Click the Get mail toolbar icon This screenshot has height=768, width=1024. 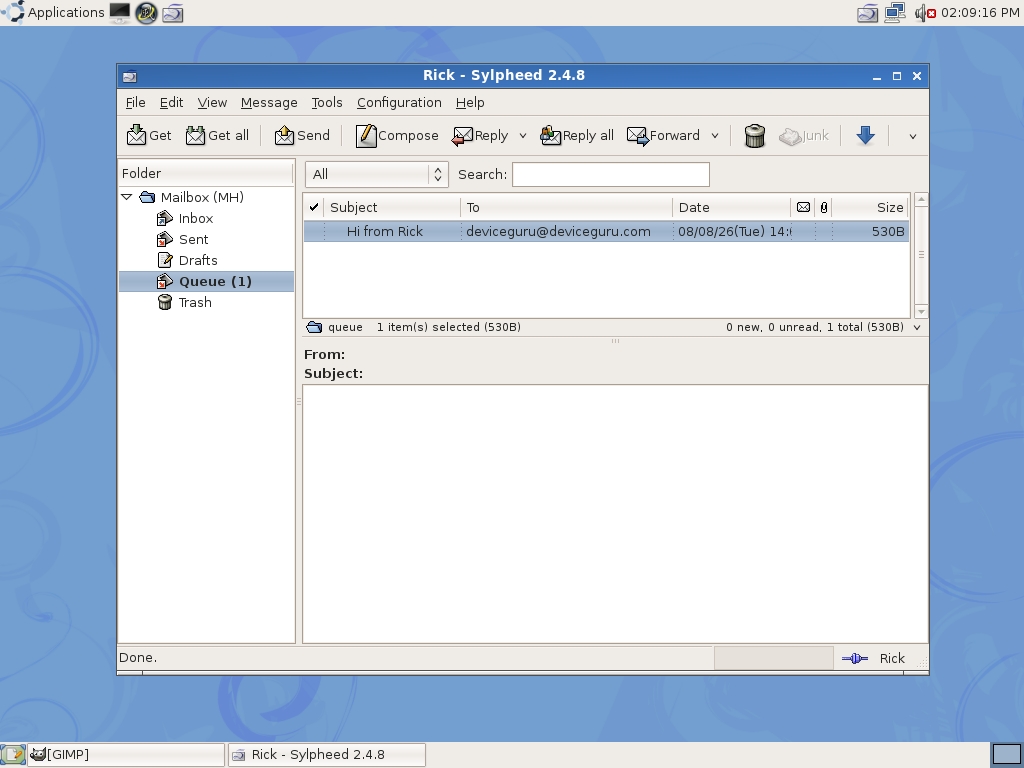tap(136, 135)
